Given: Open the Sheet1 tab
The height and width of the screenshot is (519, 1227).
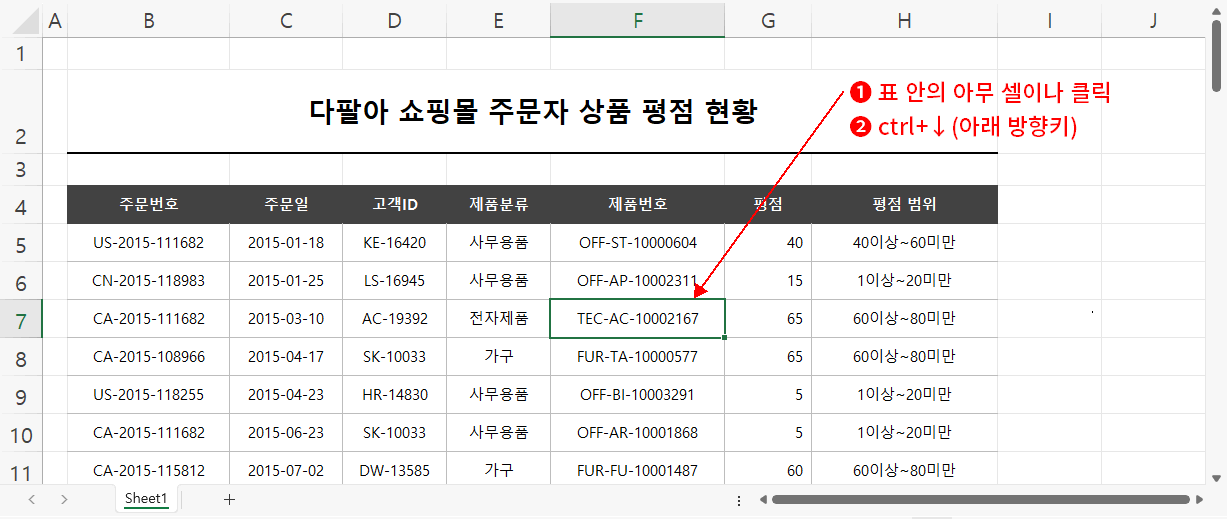Looking at the screenshot, I should point(146,498).
